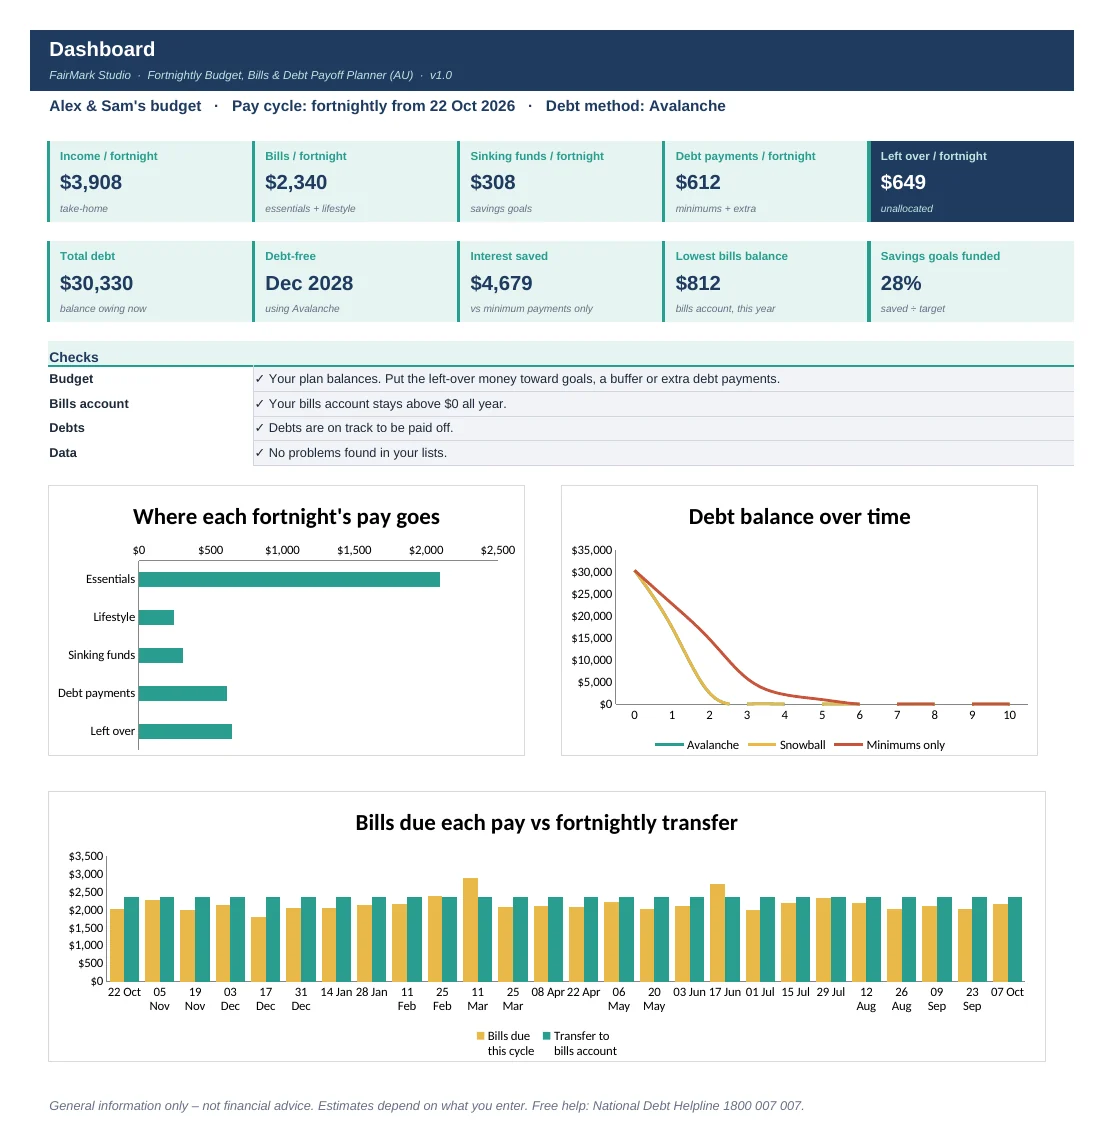Select the Budget check row label
Image resolution: width=1104 pixels, height=1143 pixels.
pos(71,379)
